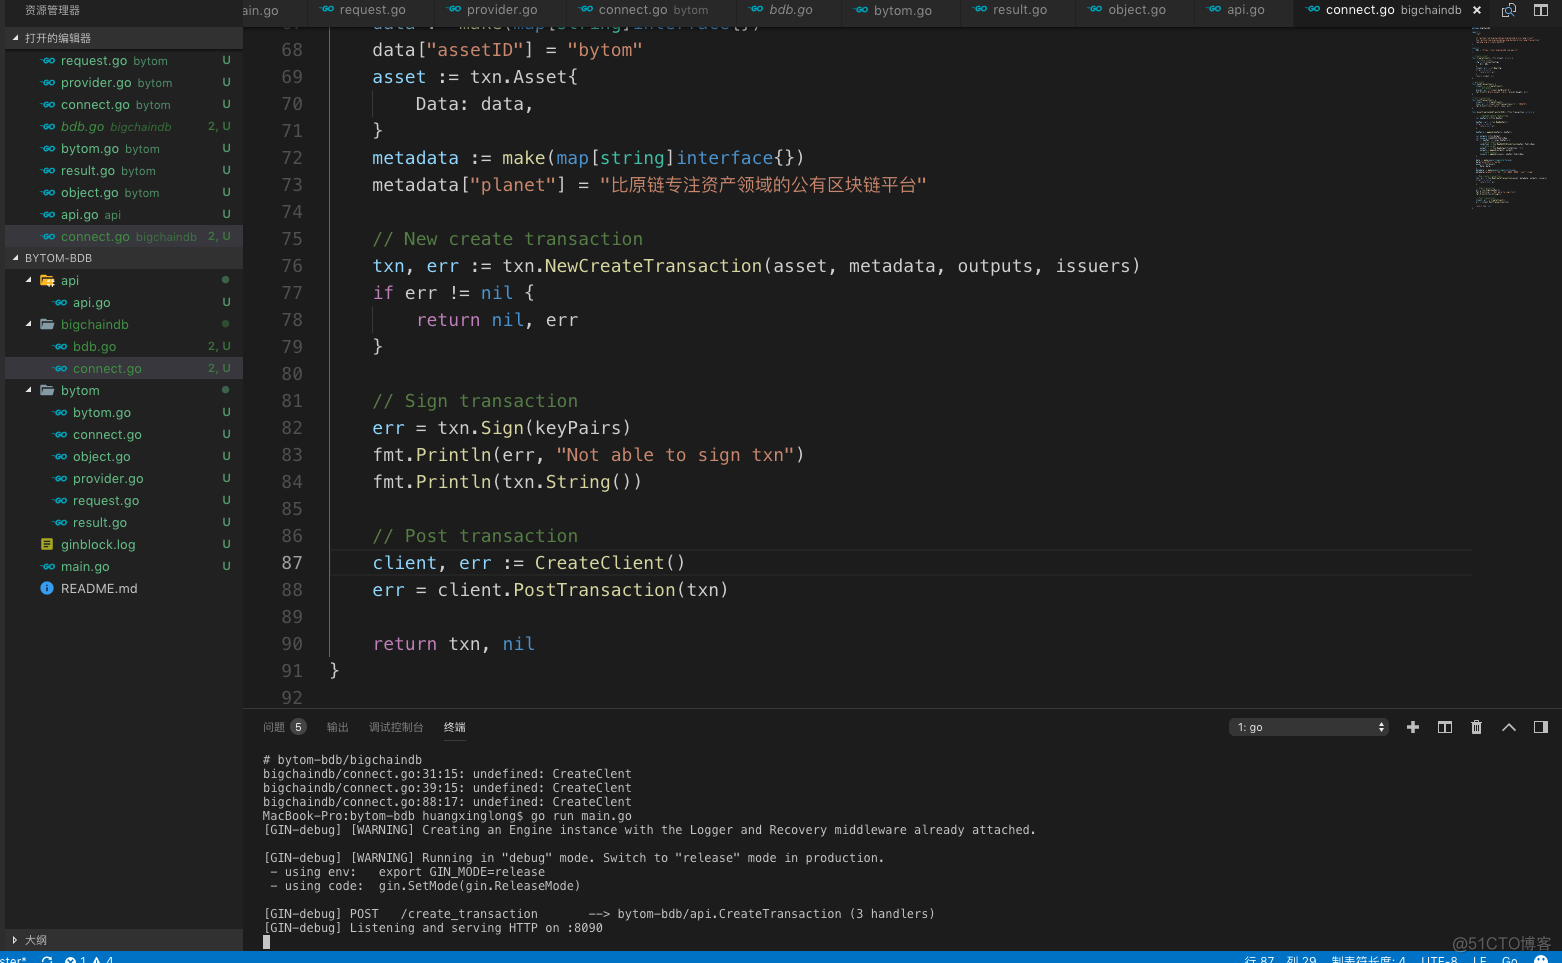Screen dimensions: 1562x963
Task: Select result.go bytom in open editors
Action: (x=124, y=171)
